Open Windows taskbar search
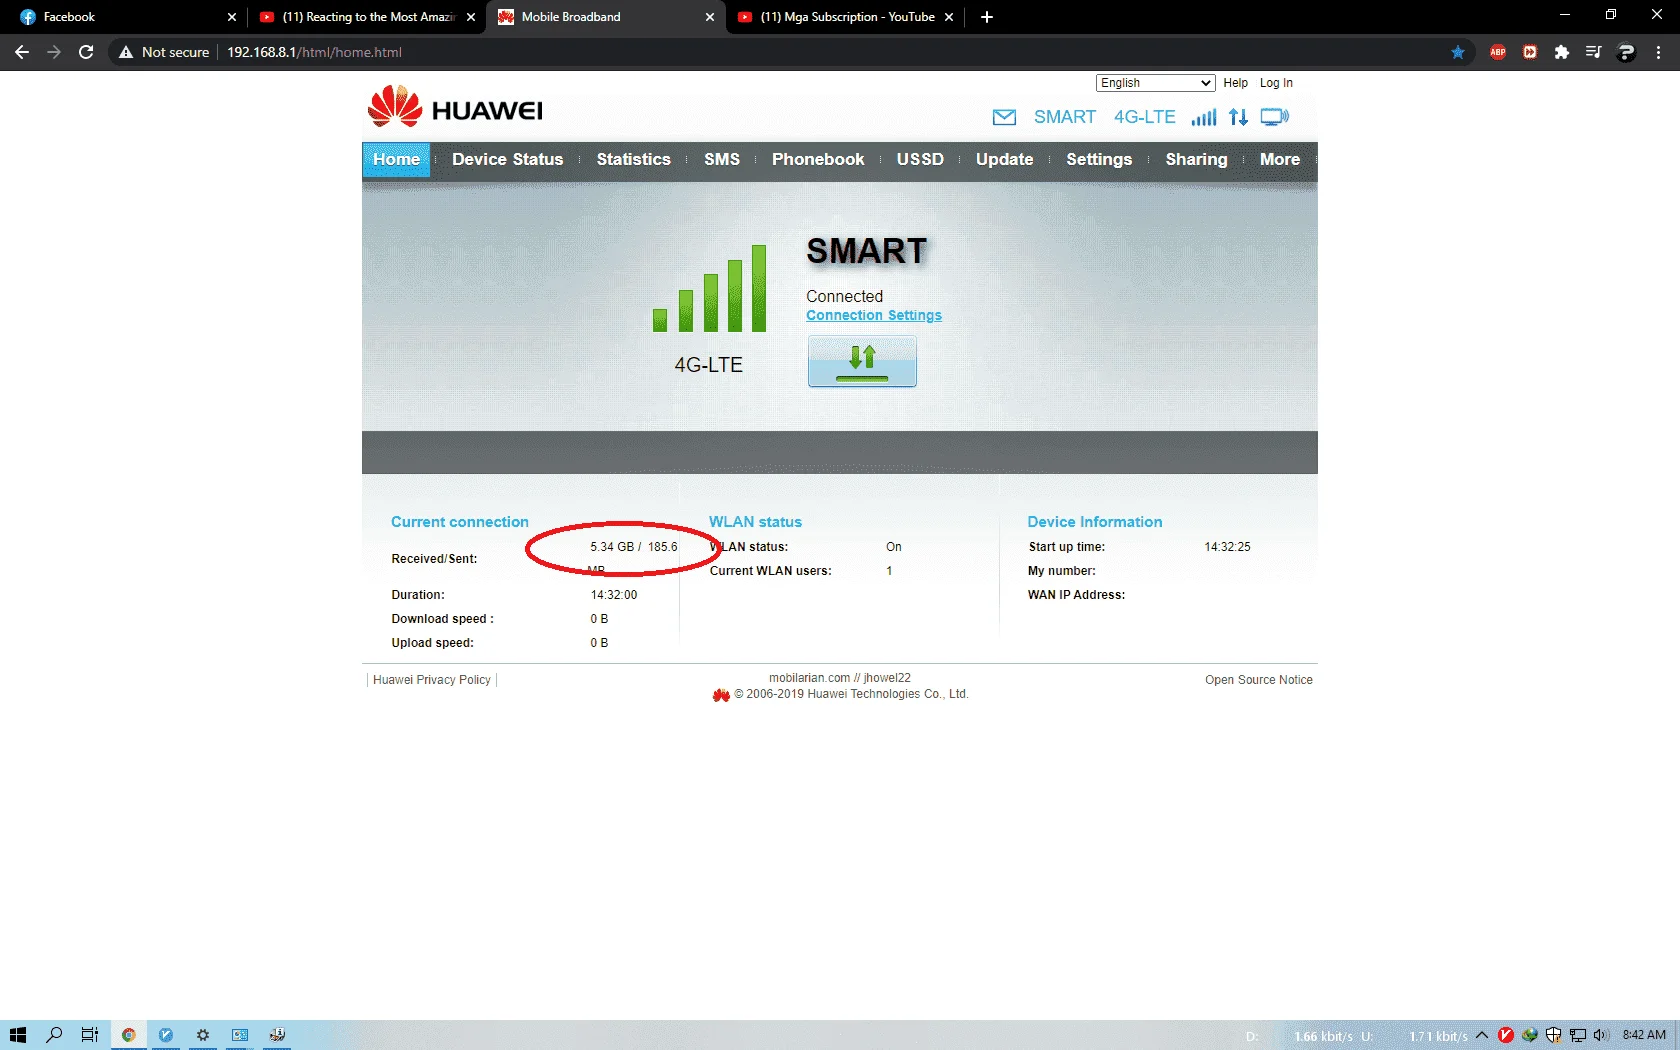Image resolution: width=1680 pixels, height=1050 pixels. pos(54,1035)
